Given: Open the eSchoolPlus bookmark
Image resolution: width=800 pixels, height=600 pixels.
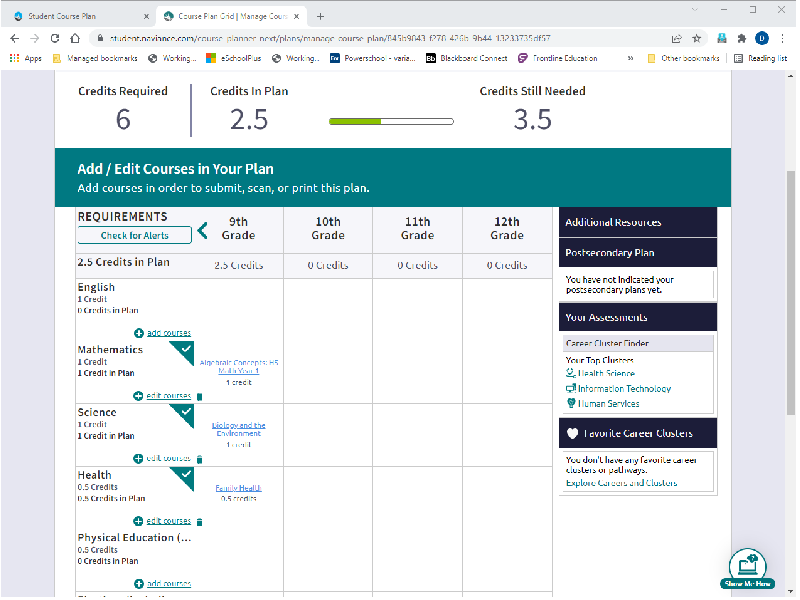Looking at the screenshot, I should pyautogui.click(x=234, y=58).
